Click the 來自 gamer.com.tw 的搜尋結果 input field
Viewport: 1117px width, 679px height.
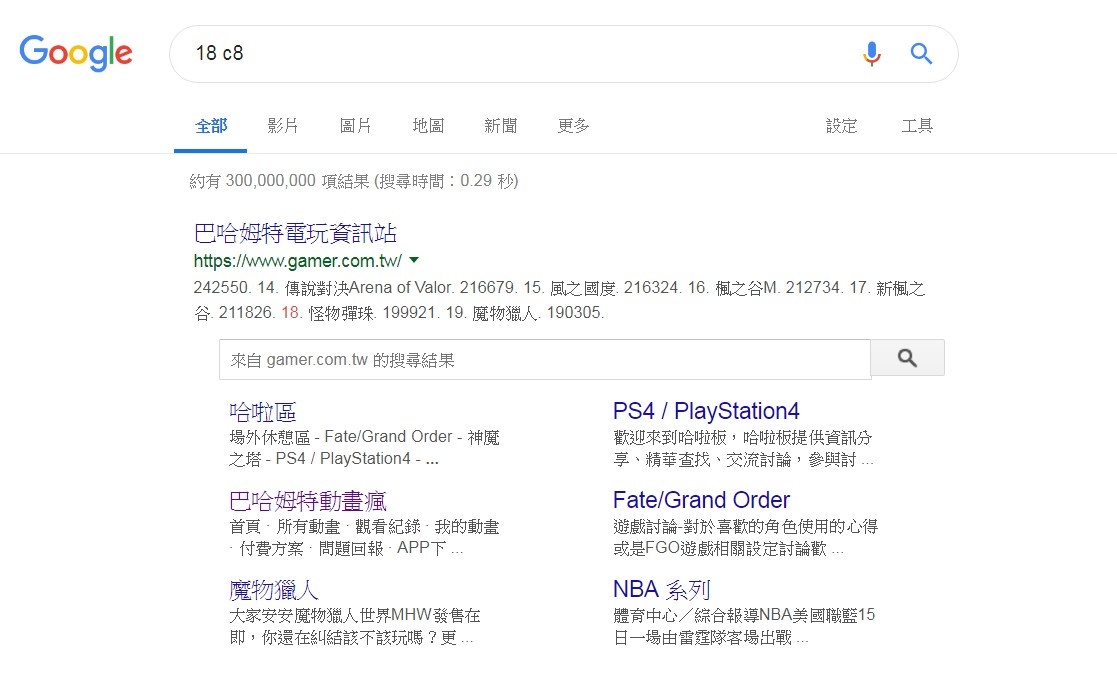pyautogui.click(x=545, y=360)
